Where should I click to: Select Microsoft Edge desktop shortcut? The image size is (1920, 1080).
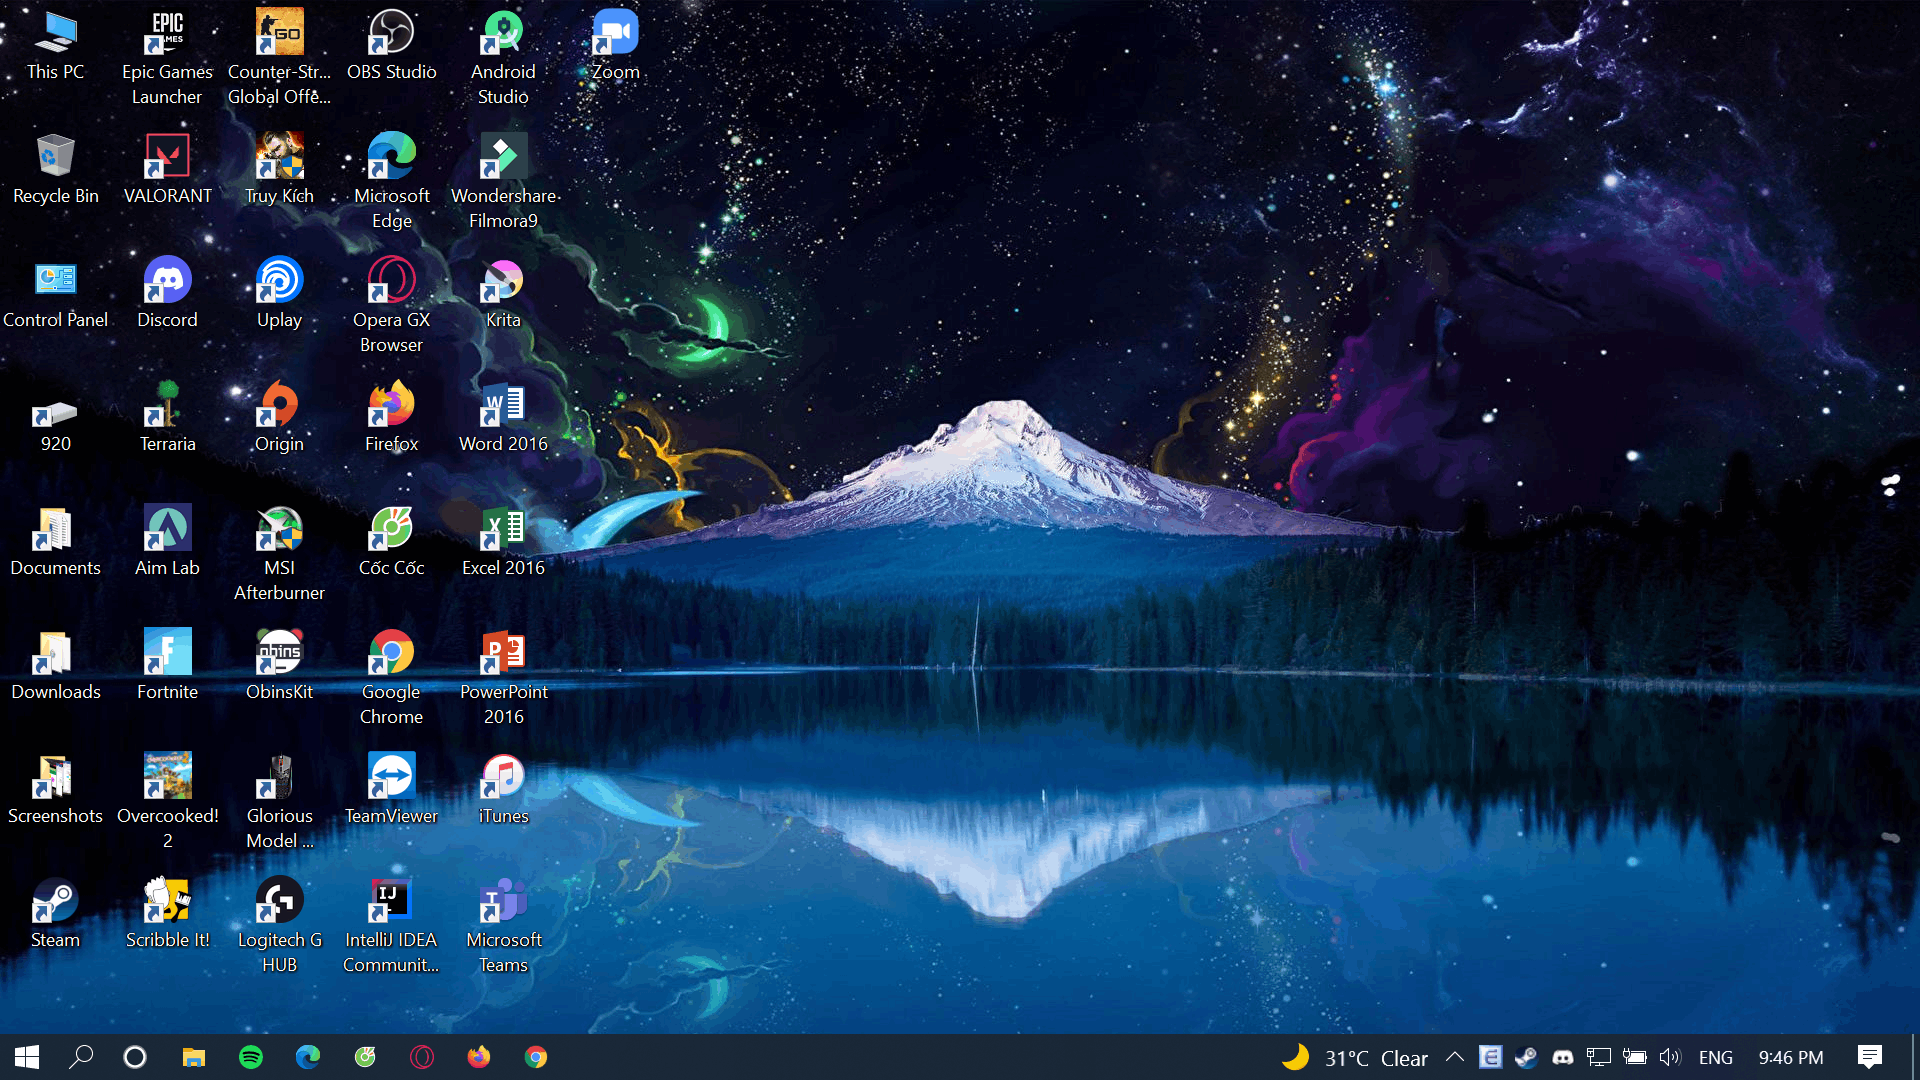[391, 182]
